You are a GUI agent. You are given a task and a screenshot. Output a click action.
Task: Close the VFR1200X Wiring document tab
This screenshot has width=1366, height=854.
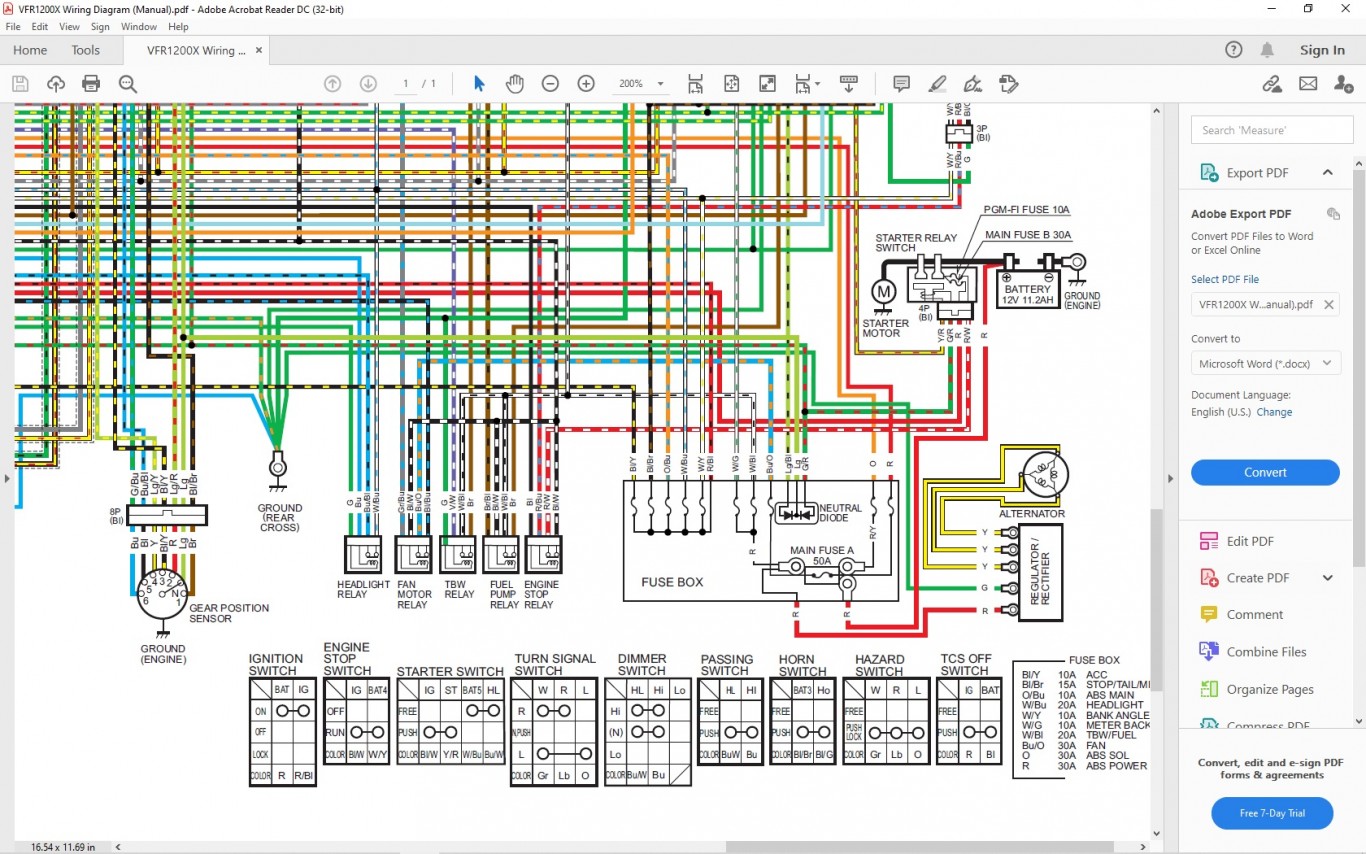[x=259, y=50]
